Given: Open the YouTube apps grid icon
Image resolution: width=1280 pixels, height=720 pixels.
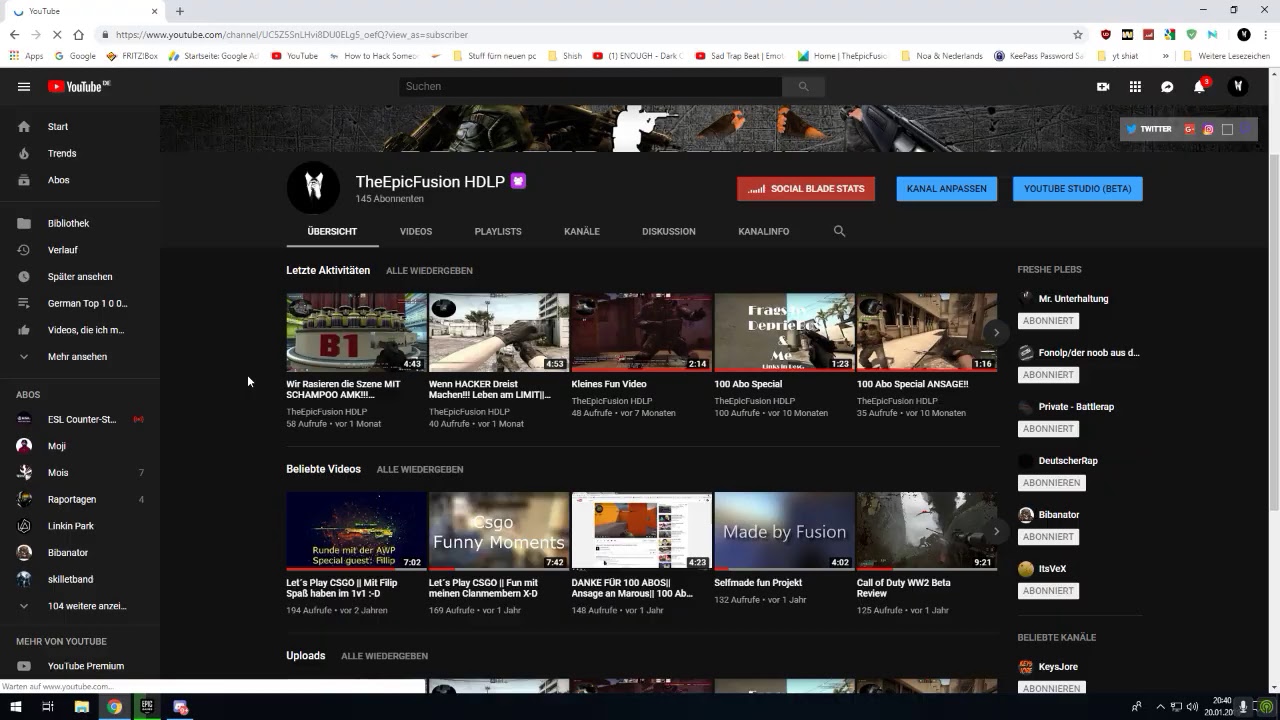Looking at the screenshot, I should pyautogui.click(x=1135, y=87).
